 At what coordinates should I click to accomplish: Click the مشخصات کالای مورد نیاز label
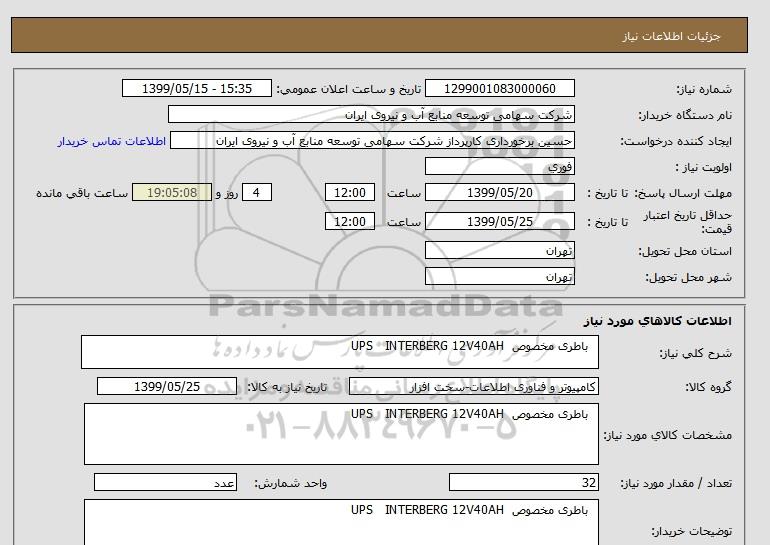point(668,435)
